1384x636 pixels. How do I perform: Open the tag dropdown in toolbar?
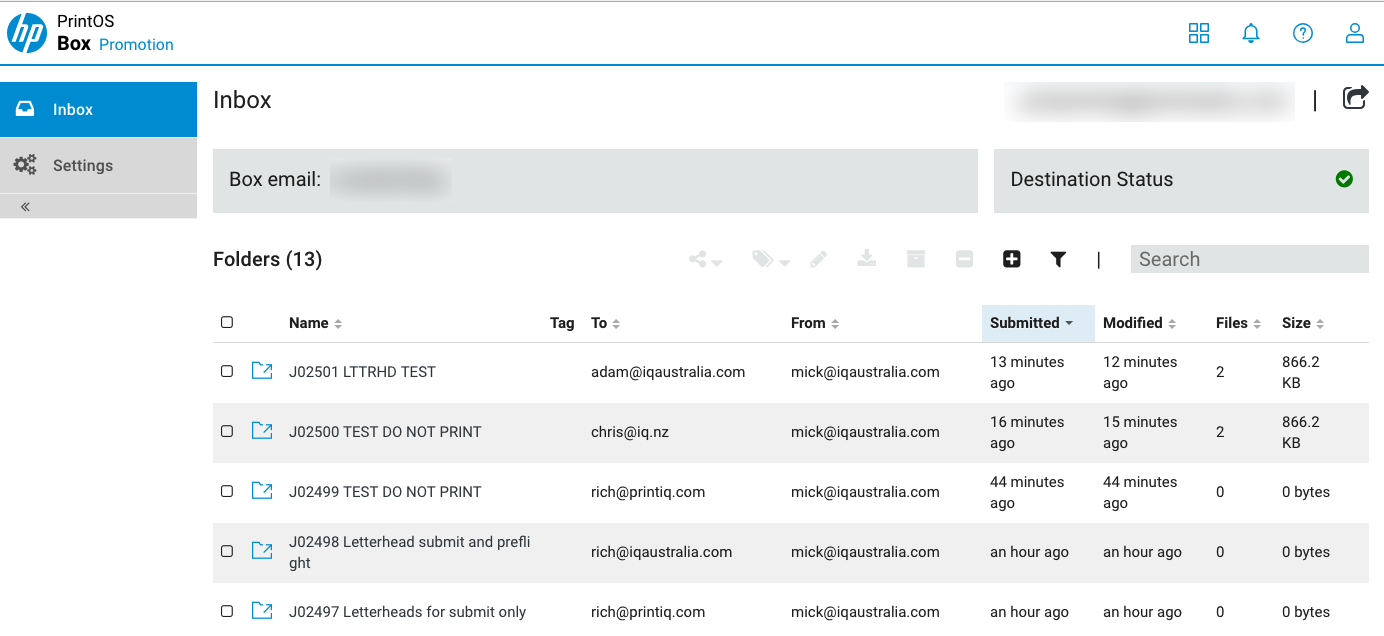[x=771, y=260]
